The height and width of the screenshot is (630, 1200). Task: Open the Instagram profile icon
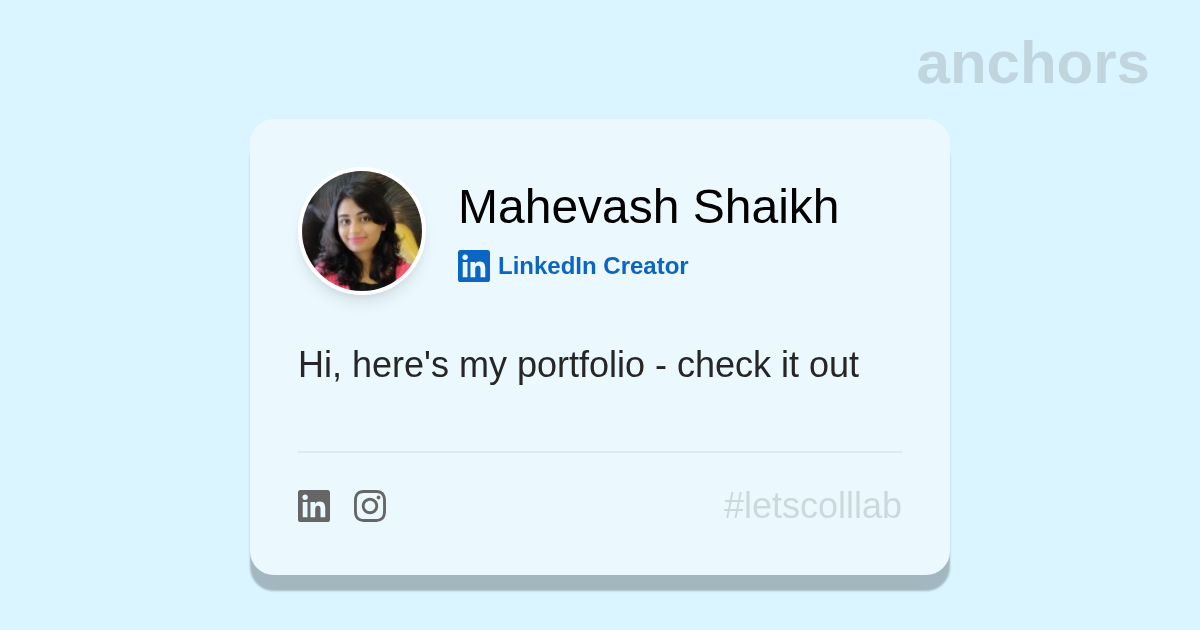[370, 506]
